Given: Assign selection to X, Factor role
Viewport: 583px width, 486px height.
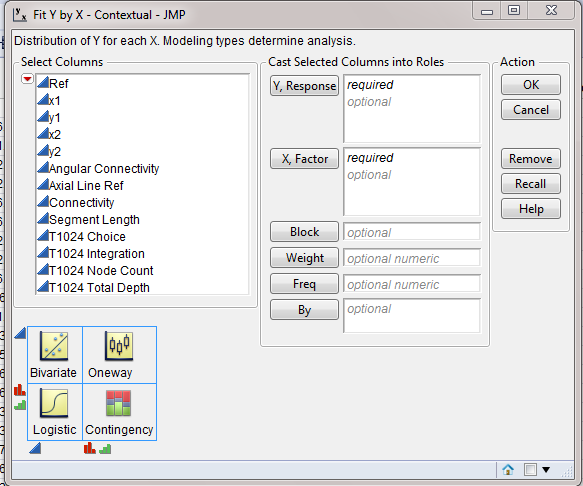Looking at the screenshot, I should pos(304,159).
